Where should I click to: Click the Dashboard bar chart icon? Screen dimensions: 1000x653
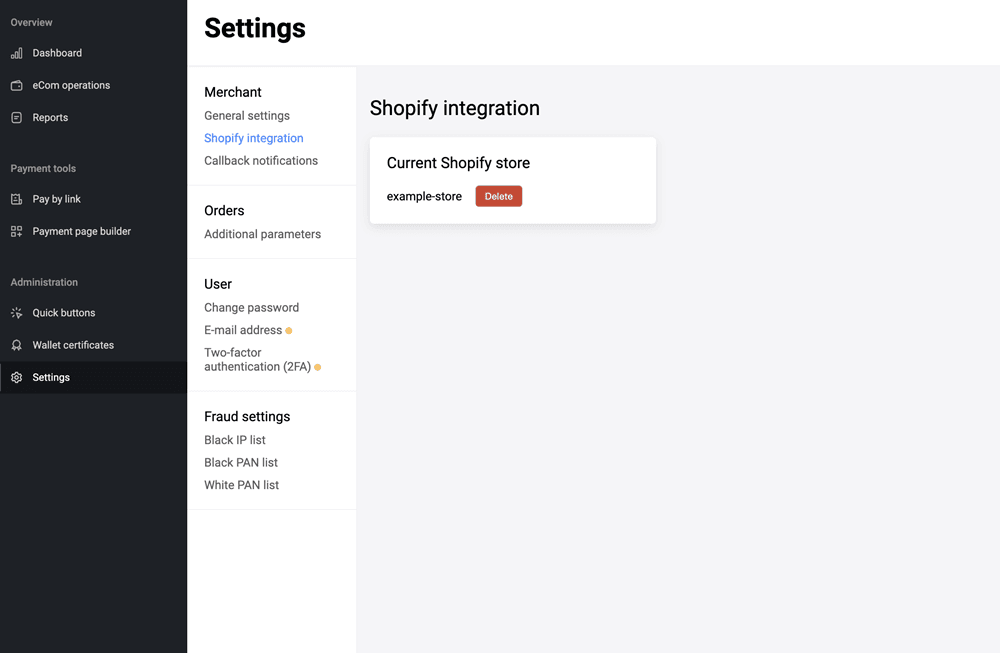[x=16, y=53]
